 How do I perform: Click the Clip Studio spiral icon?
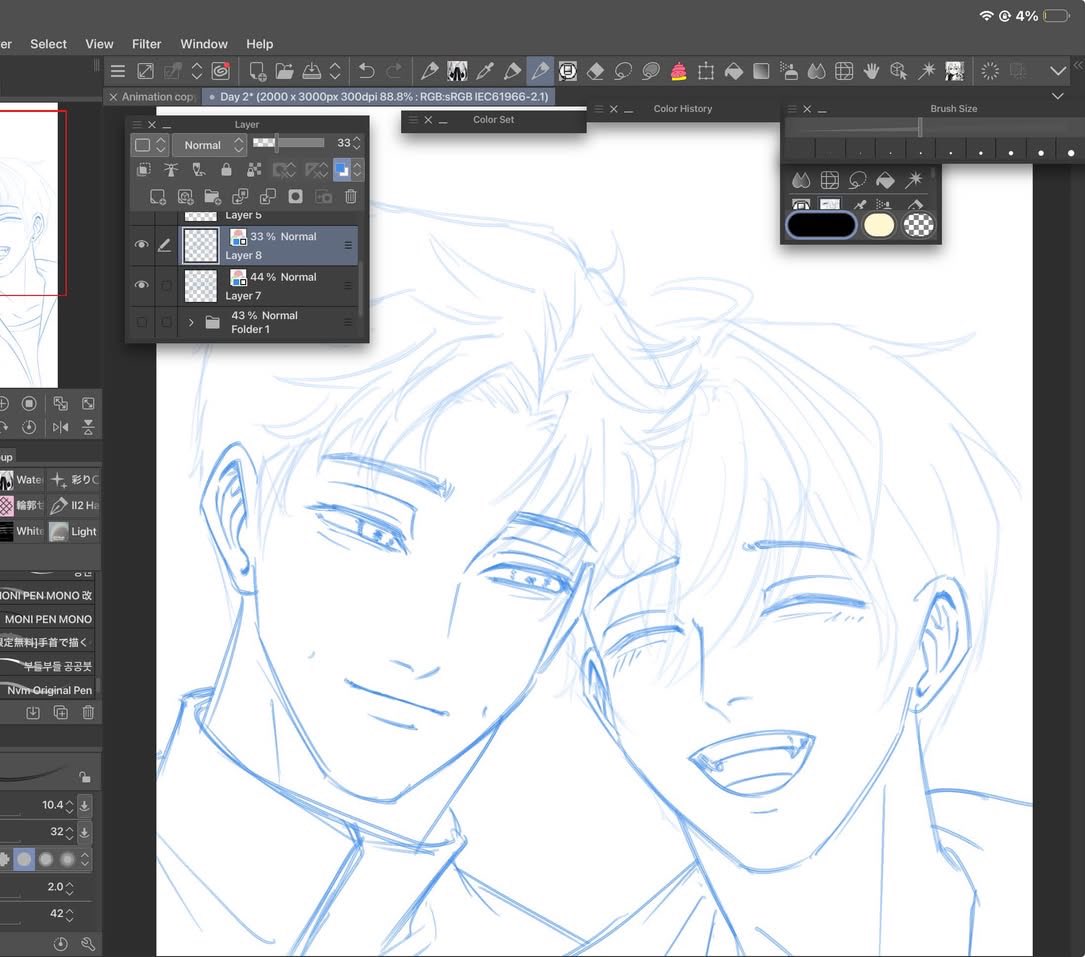click(221, 71)
